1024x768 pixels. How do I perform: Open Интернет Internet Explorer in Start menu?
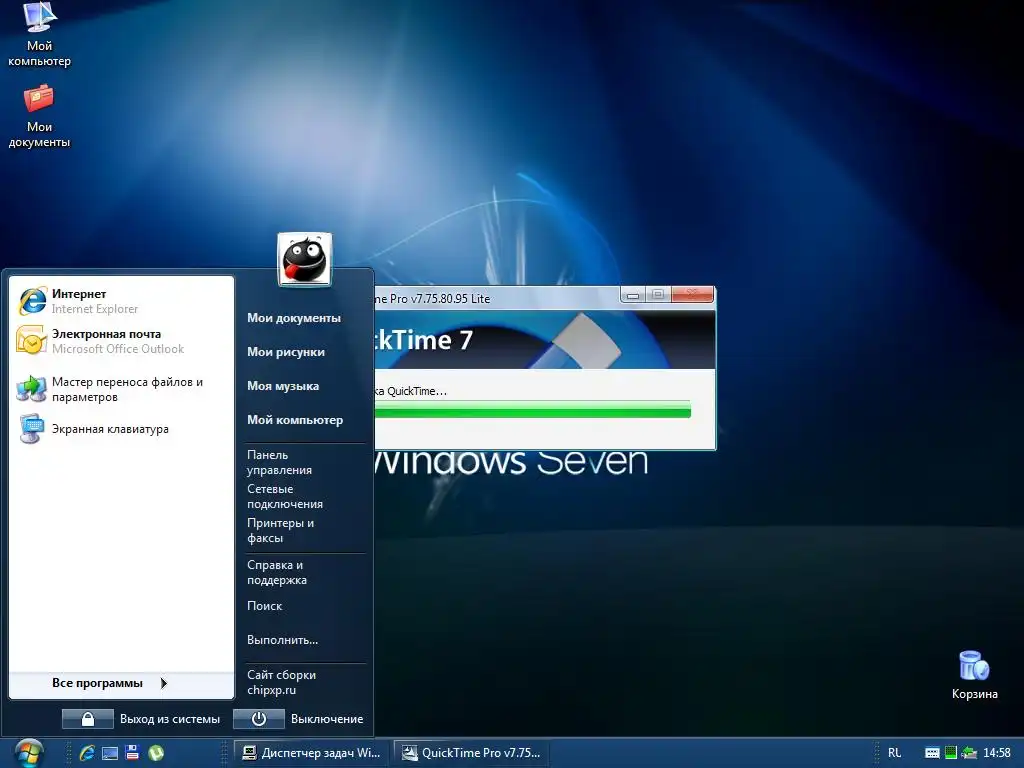(x=123, y=301)
